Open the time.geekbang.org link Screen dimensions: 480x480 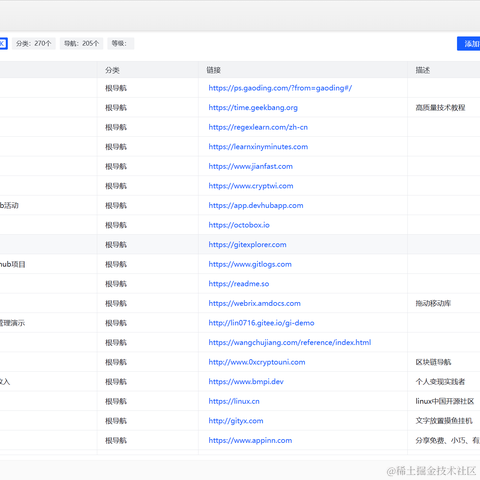(253, 108)
